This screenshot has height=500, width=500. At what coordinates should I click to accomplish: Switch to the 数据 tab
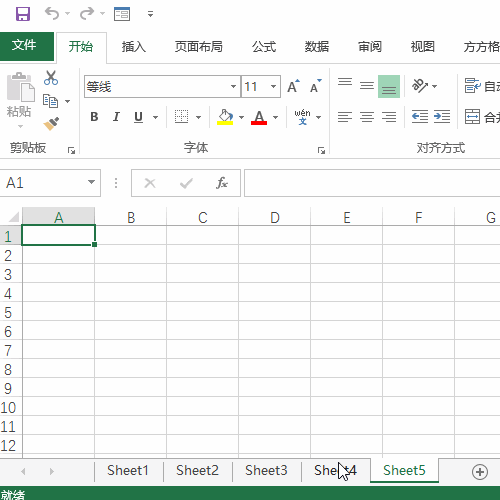point(317,47)
